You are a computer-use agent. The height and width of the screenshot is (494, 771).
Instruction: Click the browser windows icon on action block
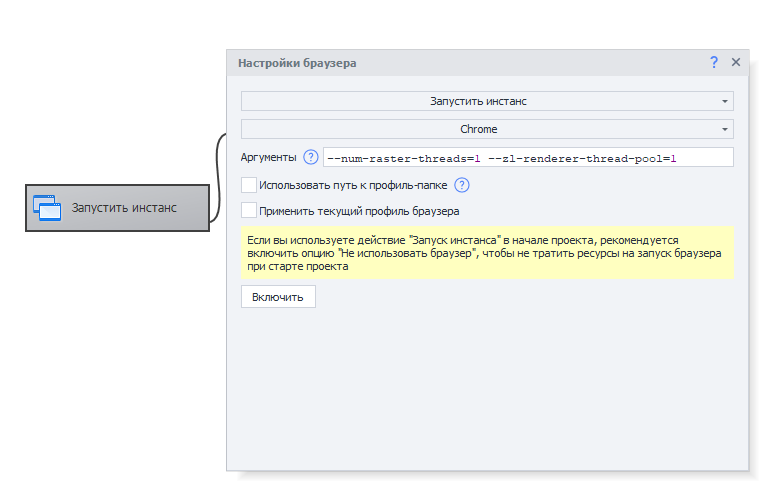point(47,207)
